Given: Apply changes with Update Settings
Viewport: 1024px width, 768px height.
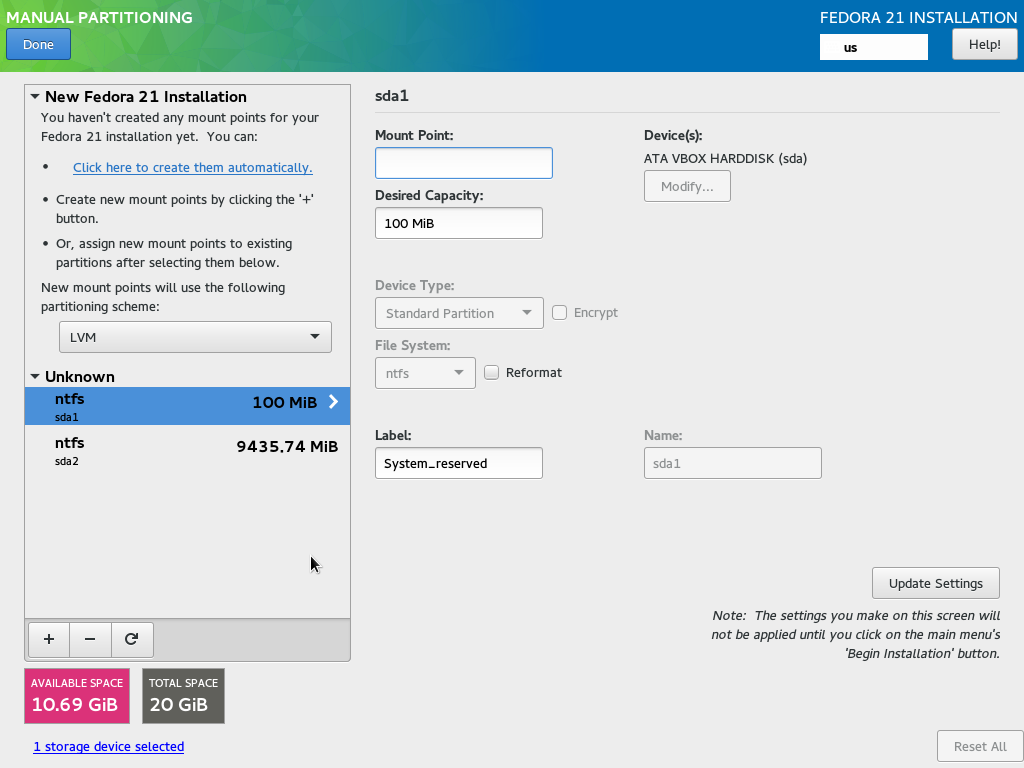Looking at the screenshot, I should [x=935, y=582].
